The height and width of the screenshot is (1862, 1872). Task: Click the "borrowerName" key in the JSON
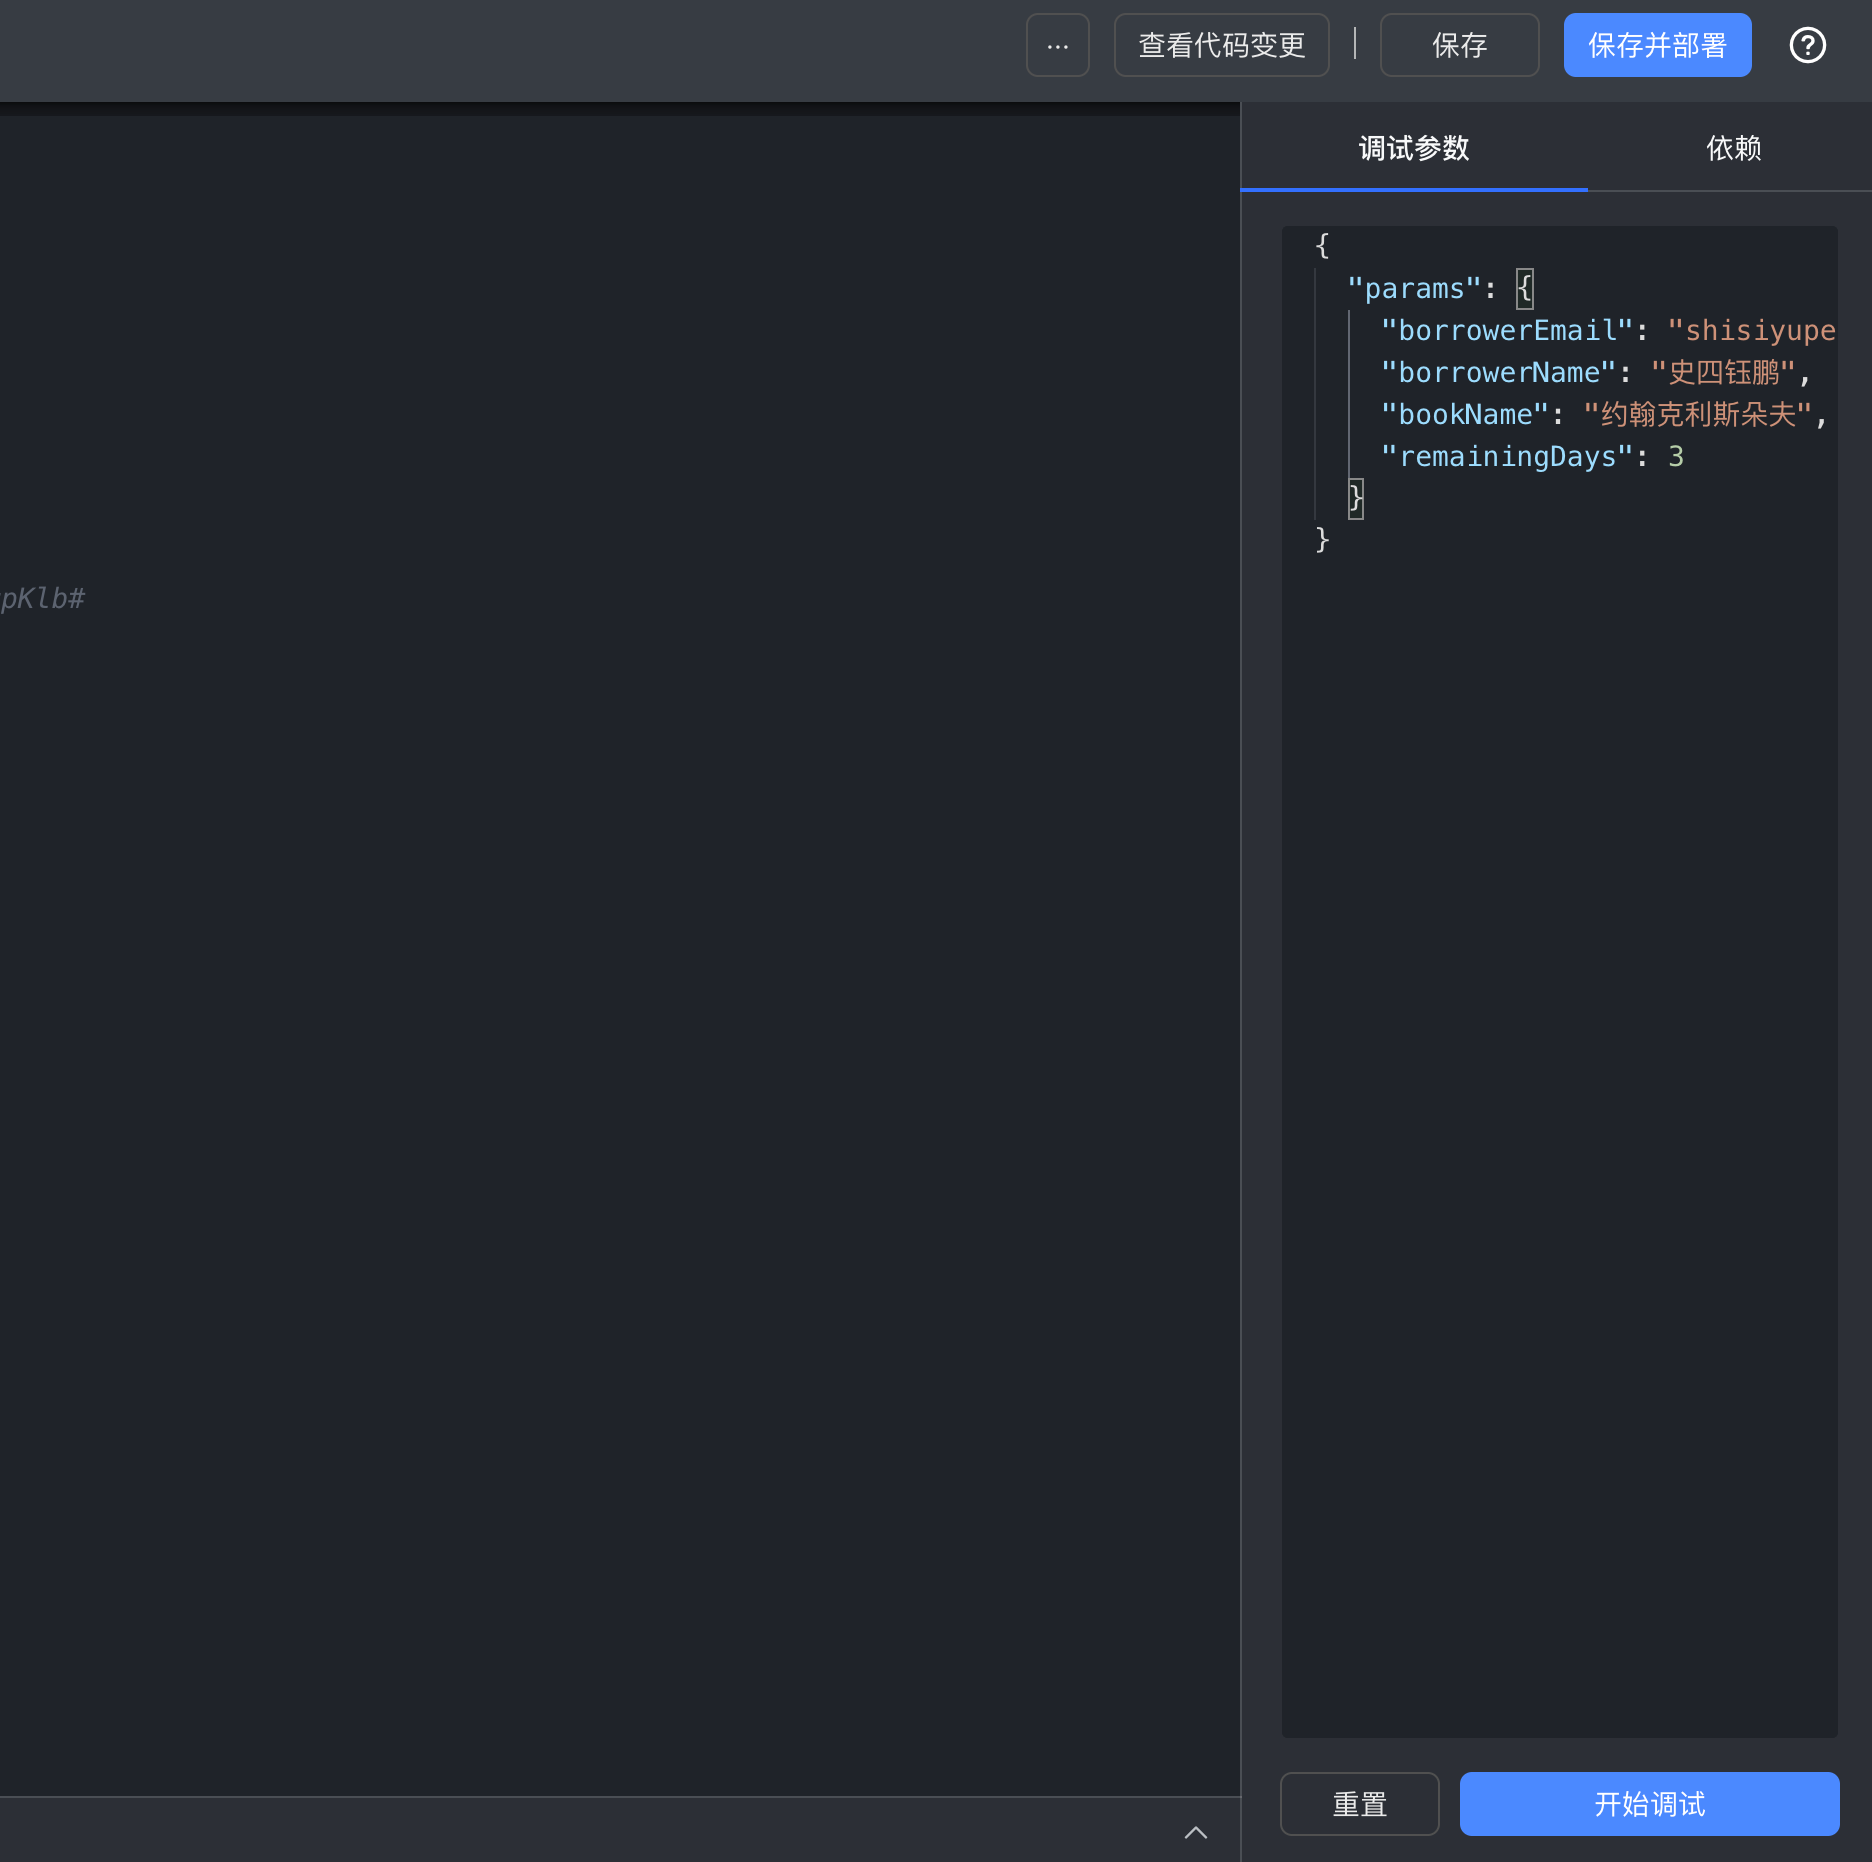click(x=1497, y=373)
